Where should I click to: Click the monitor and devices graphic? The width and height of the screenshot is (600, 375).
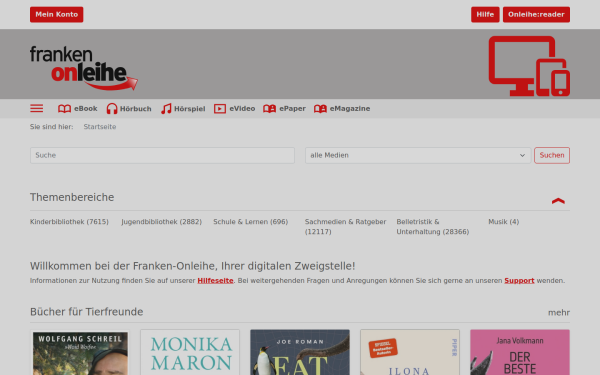[x=529, y=66]
